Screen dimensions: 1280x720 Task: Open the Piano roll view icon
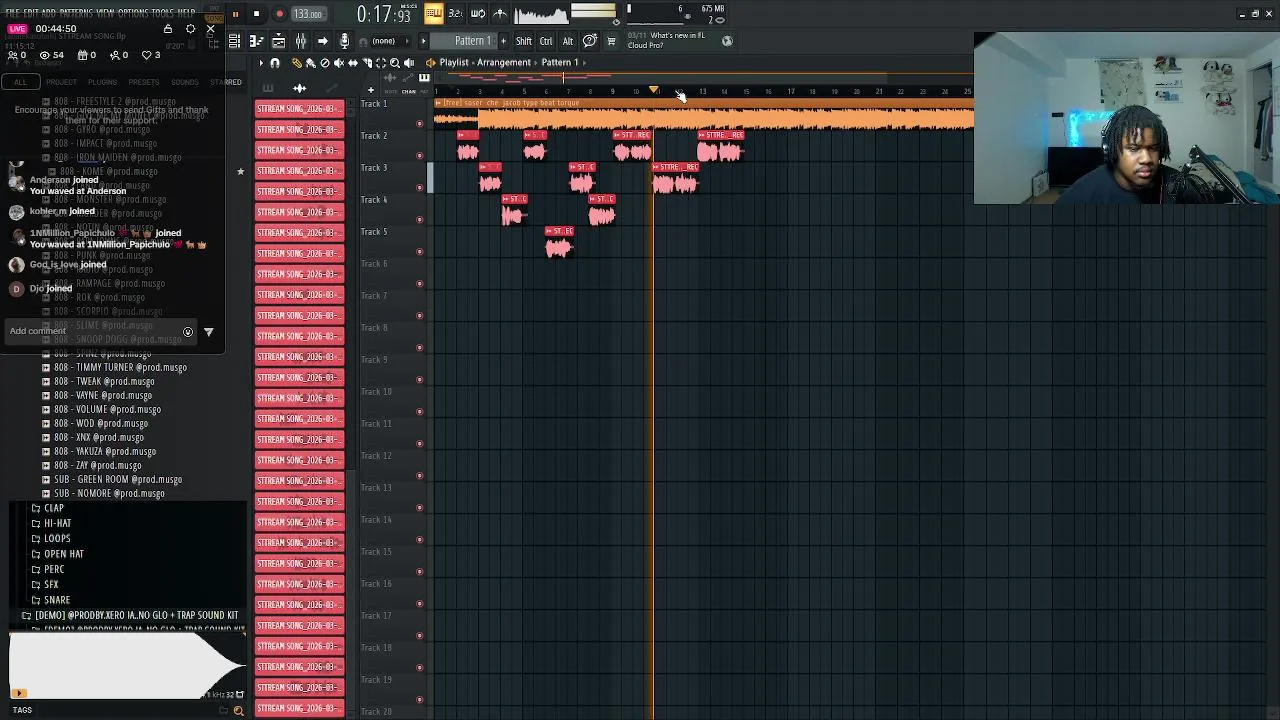coord(257,41)
